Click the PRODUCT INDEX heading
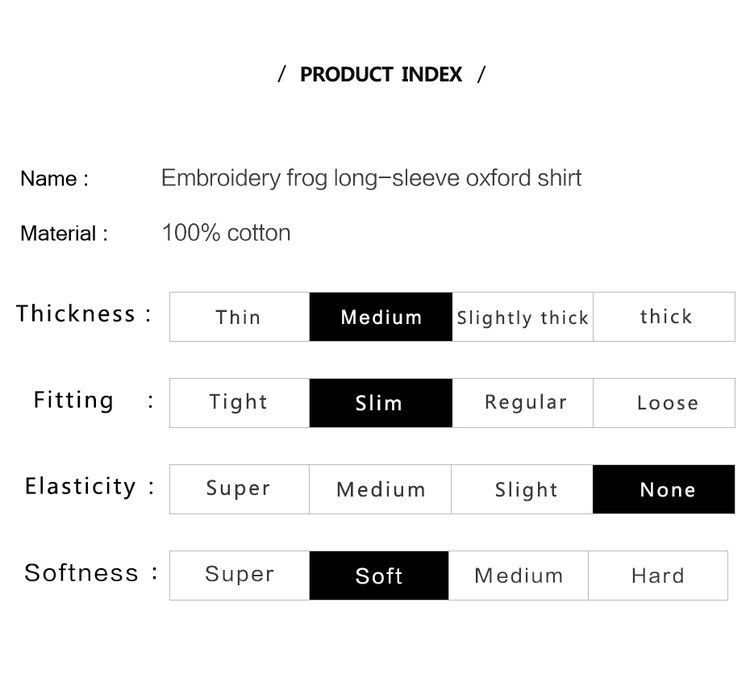 pyautogui.click(x=381, y=75)
